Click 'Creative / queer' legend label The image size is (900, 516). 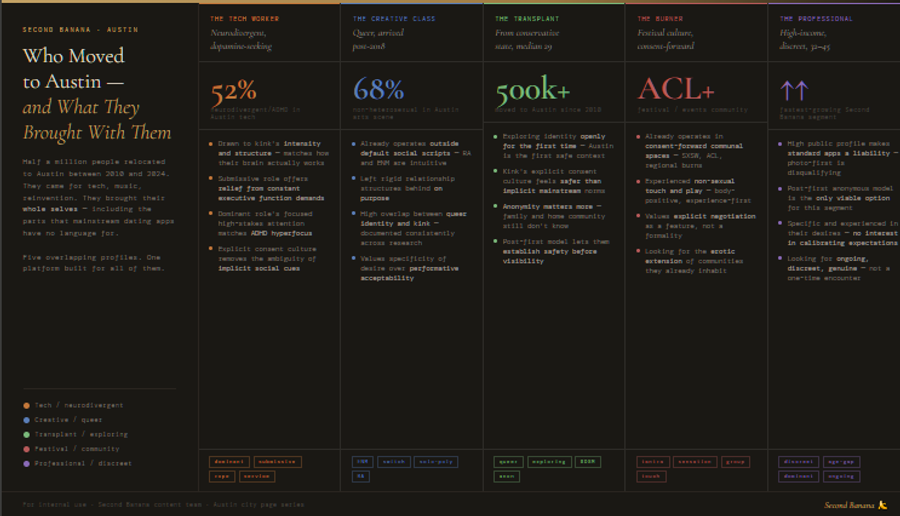click(x=68, y=420)
